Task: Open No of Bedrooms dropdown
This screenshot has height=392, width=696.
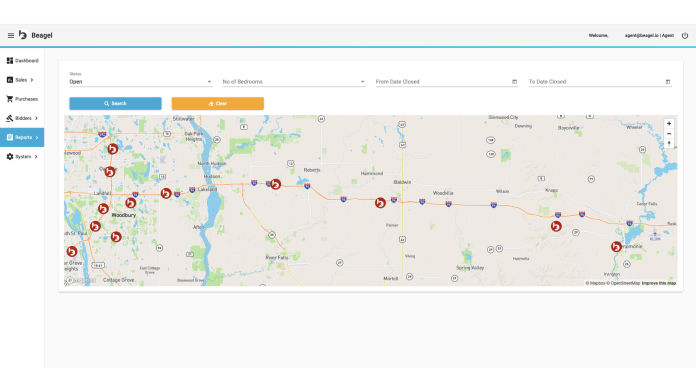Action: (294, 82)
